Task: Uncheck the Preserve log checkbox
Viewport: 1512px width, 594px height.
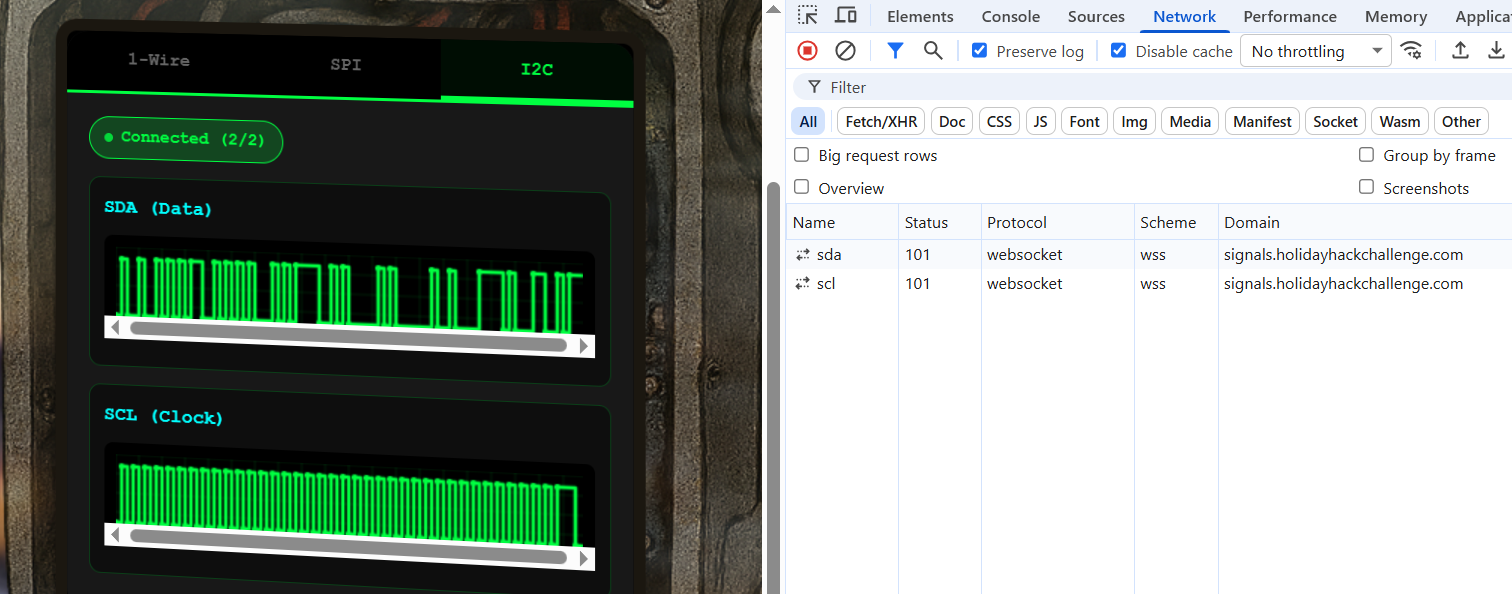Action: (980, 51)
